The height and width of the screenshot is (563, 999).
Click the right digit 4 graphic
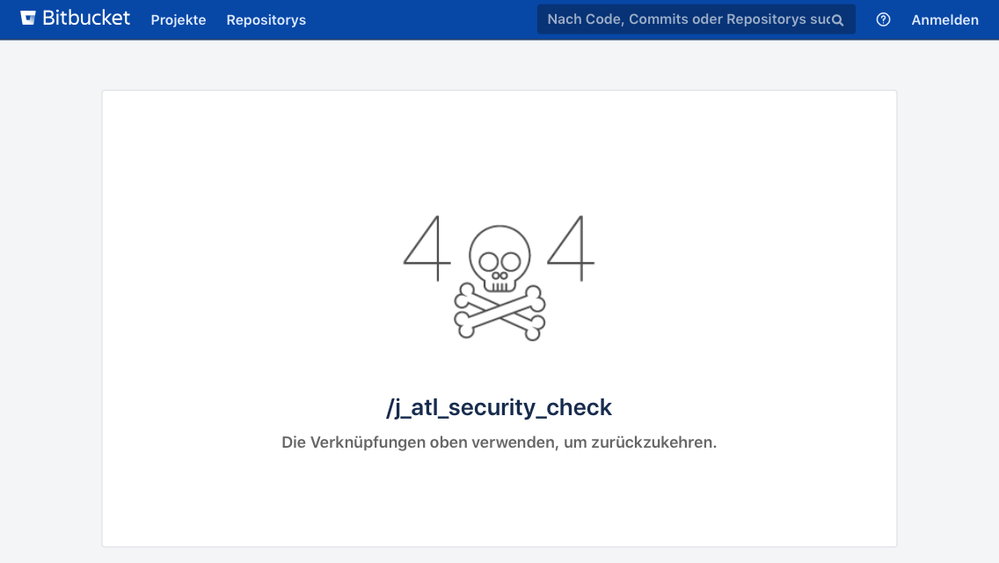571,248
